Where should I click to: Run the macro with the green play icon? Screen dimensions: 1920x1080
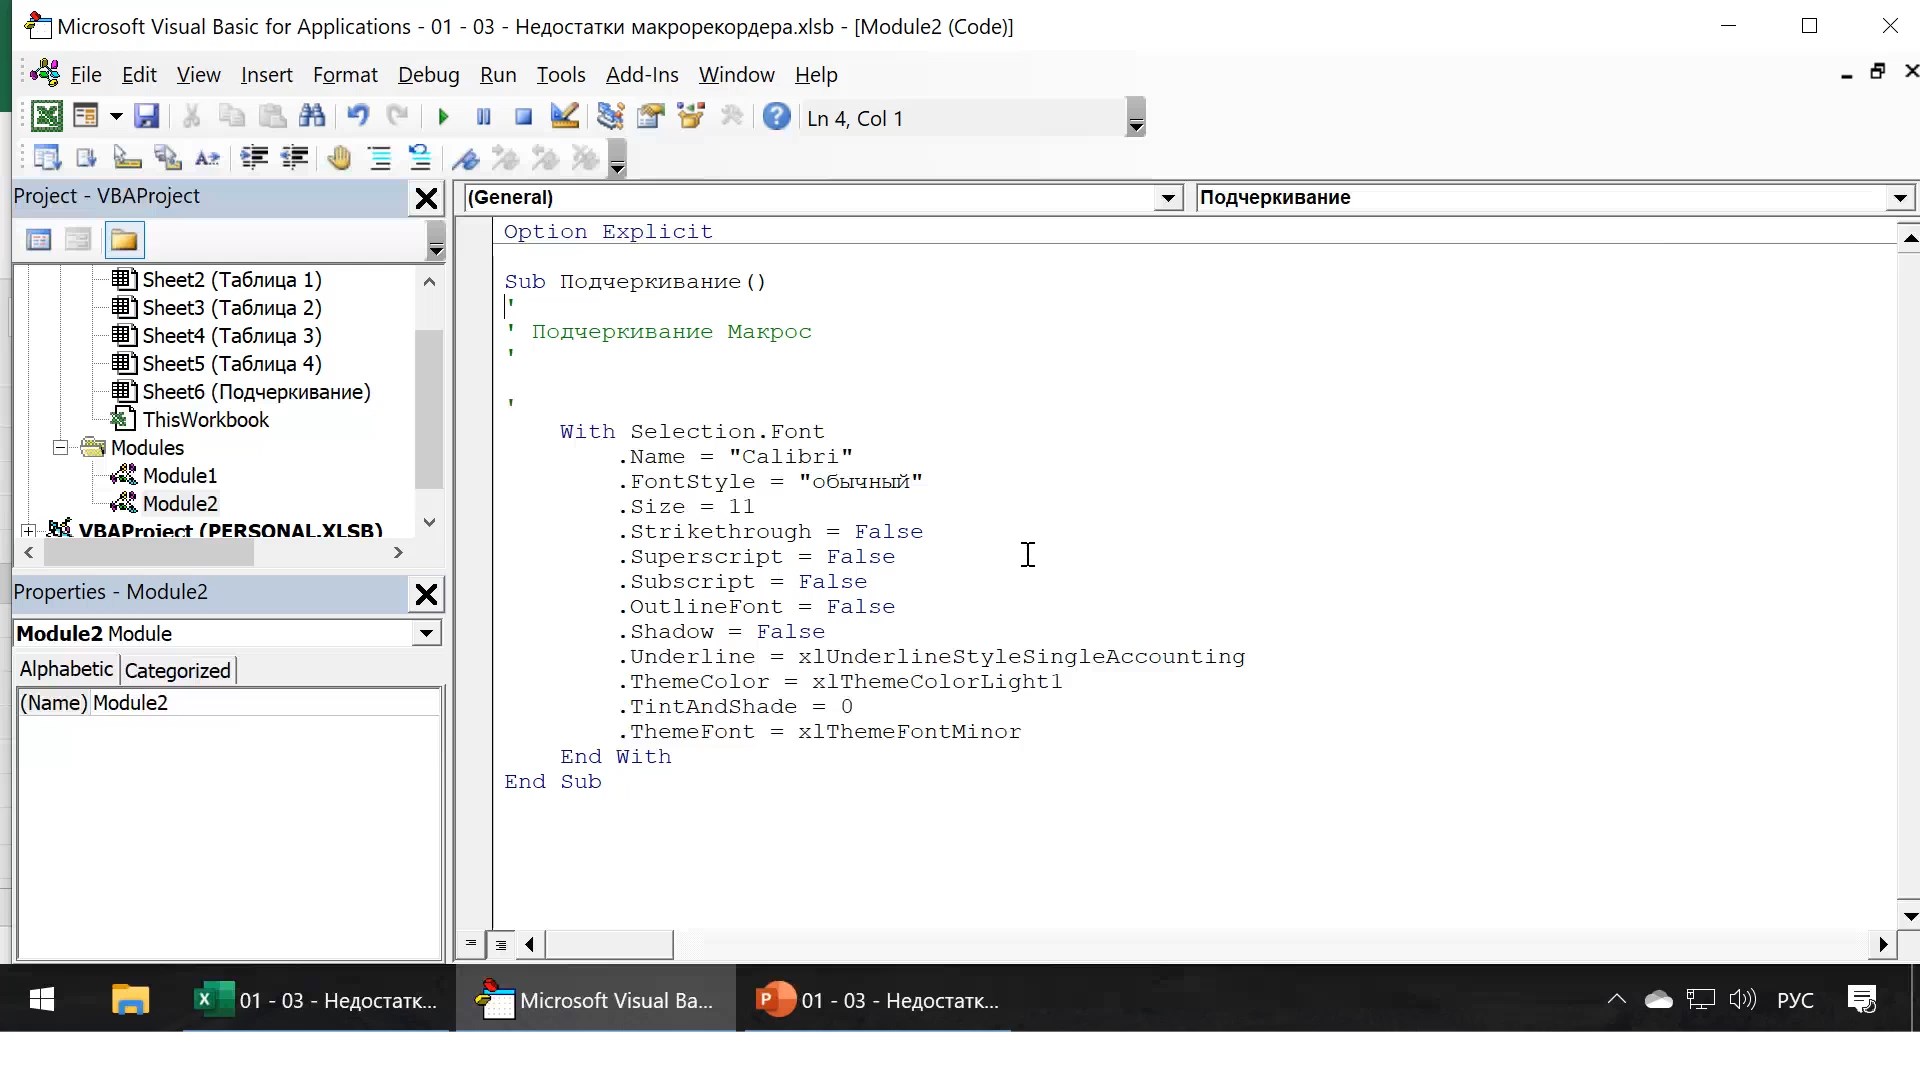(443, 118)
